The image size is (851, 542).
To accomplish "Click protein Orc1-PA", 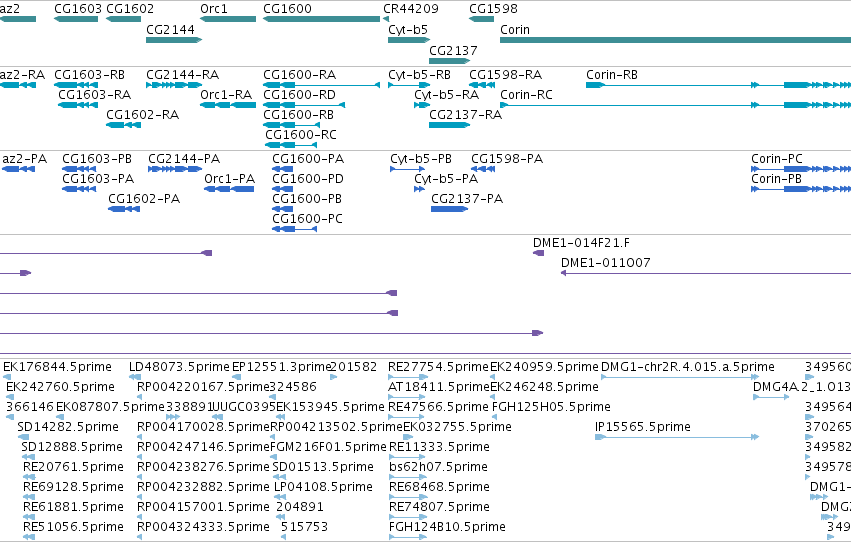I will (229, 178).
